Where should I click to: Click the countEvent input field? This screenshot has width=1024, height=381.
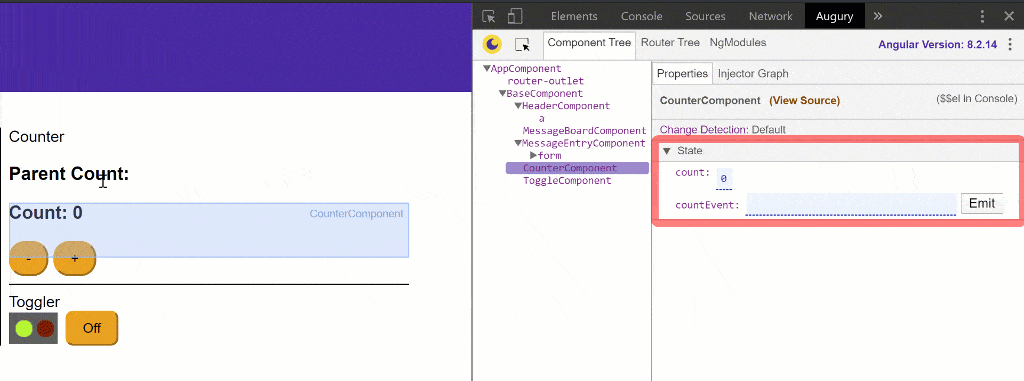(851, 204)
